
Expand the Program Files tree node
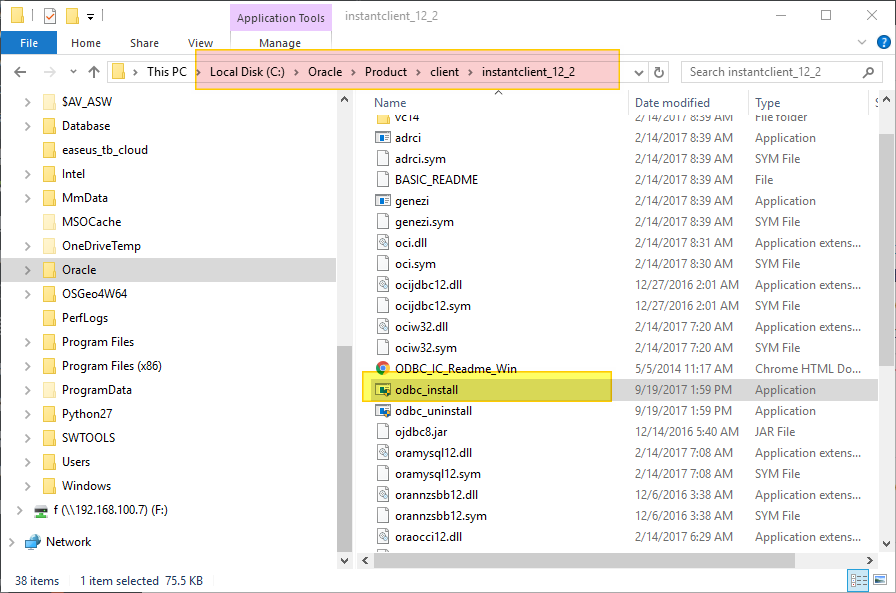(27, 342)
